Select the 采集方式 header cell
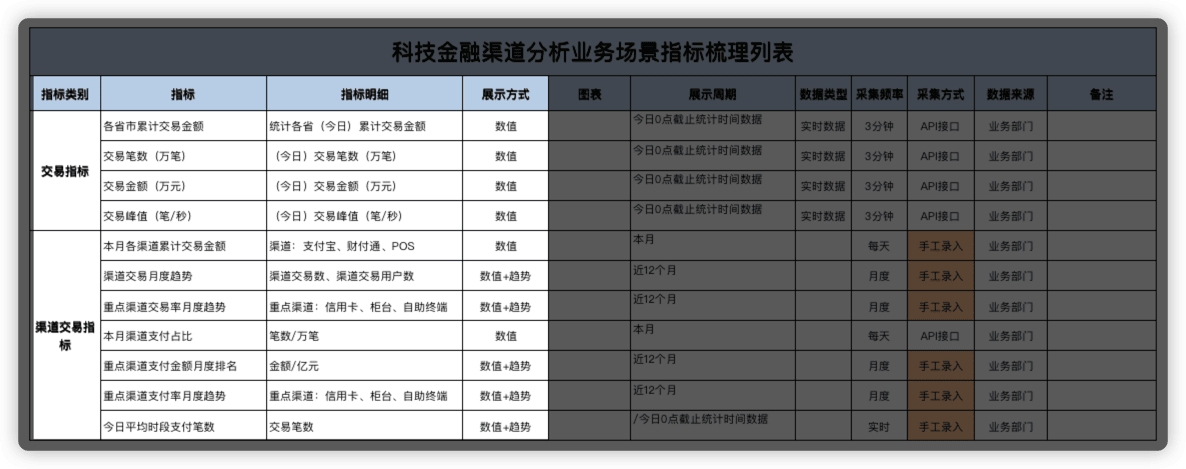 tap(941, 95)
